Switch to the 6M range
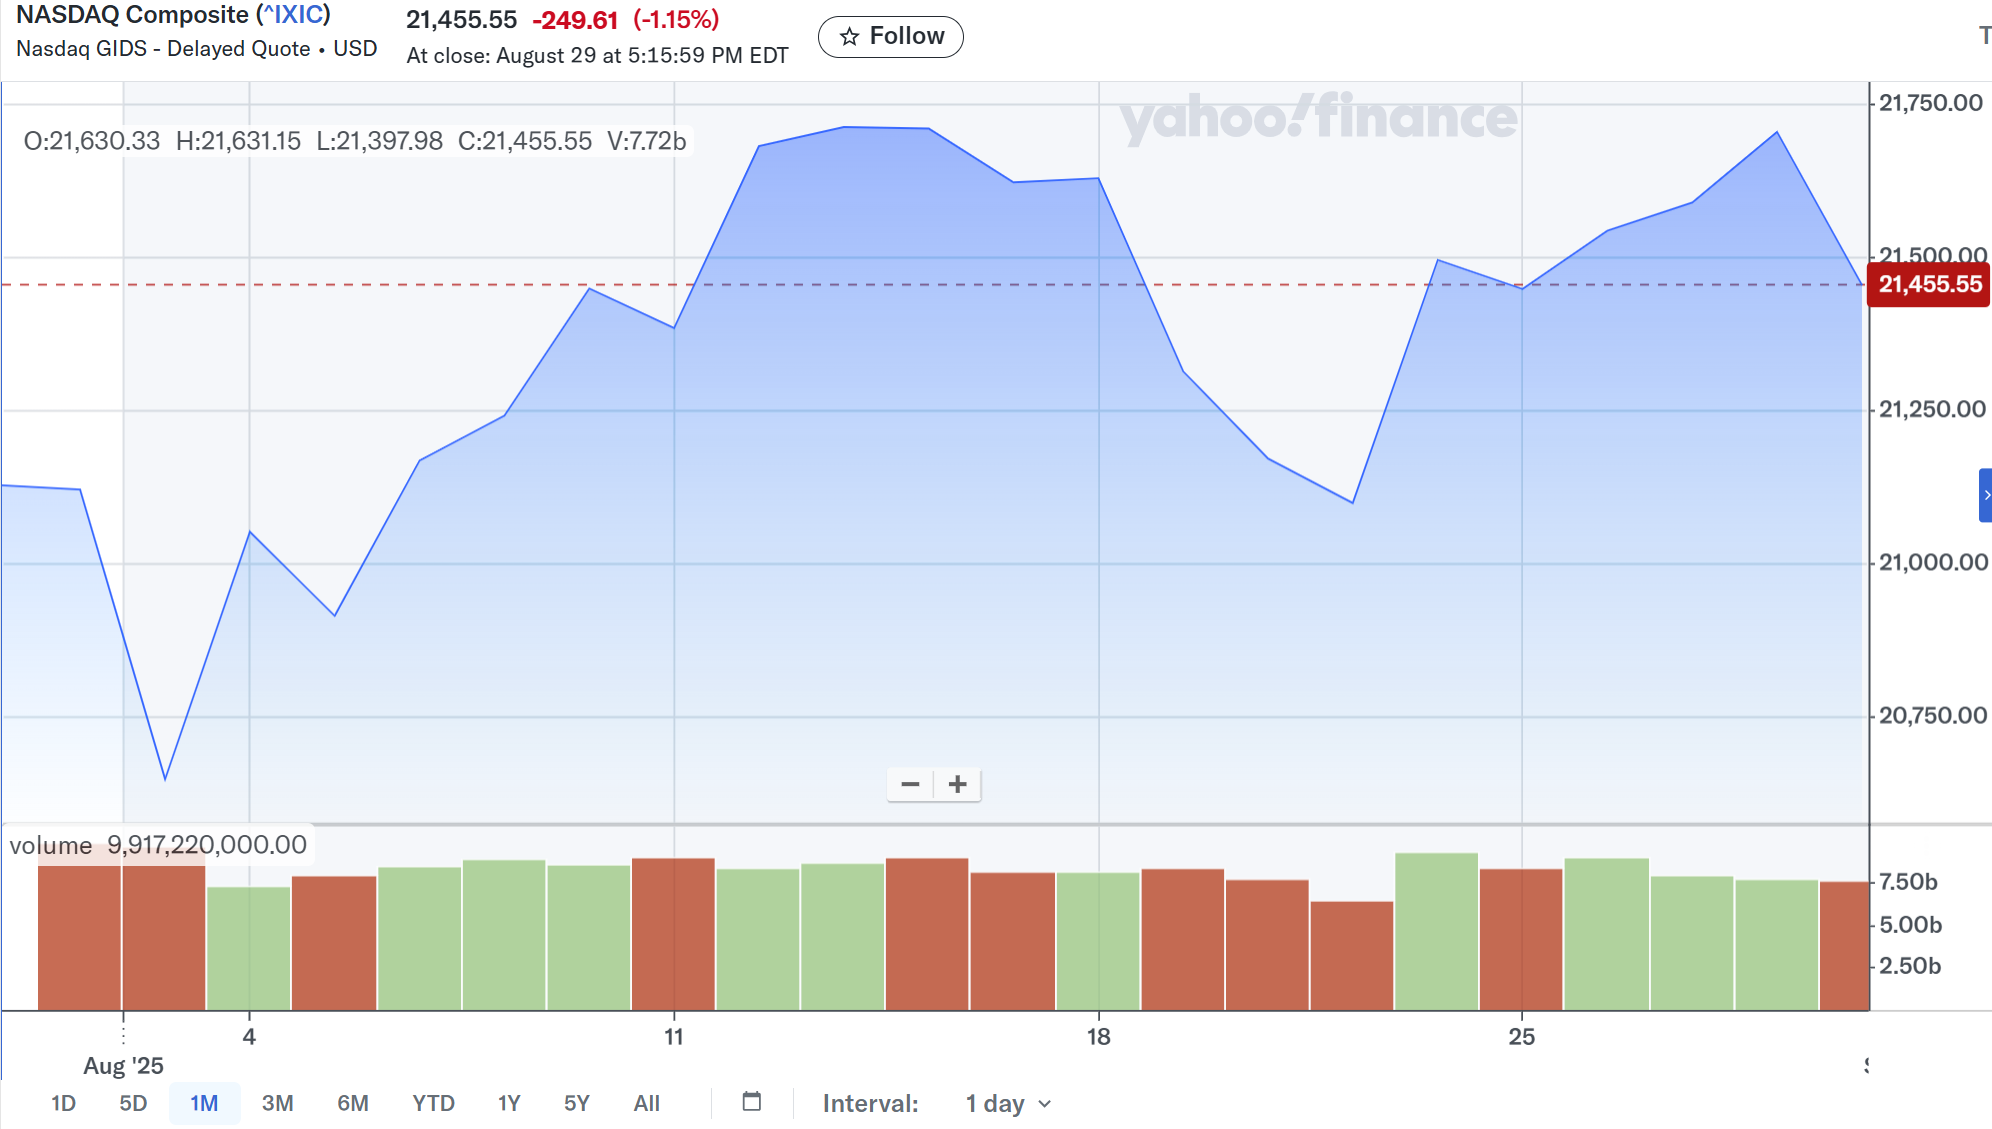Image resolution: width=1992 pixels, height=1129 pixels. click(352, 1103)
